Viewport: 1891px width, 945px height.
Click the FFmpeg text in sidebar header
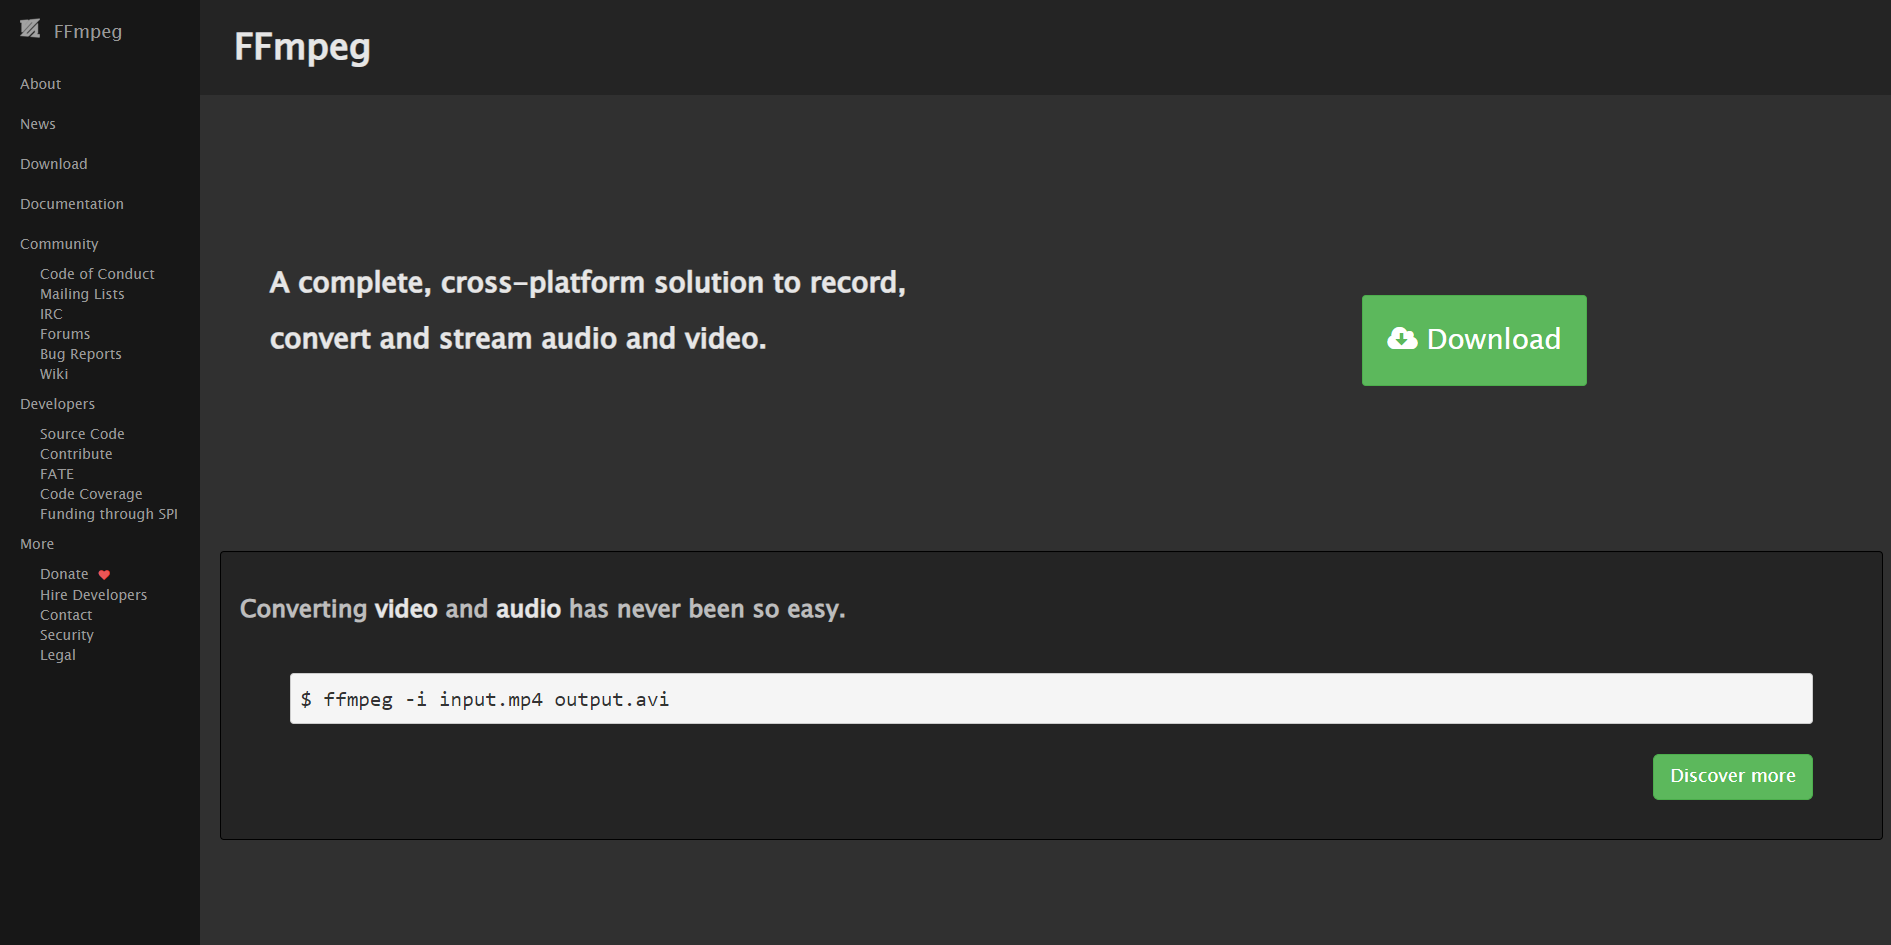click(x=88, y=31)
